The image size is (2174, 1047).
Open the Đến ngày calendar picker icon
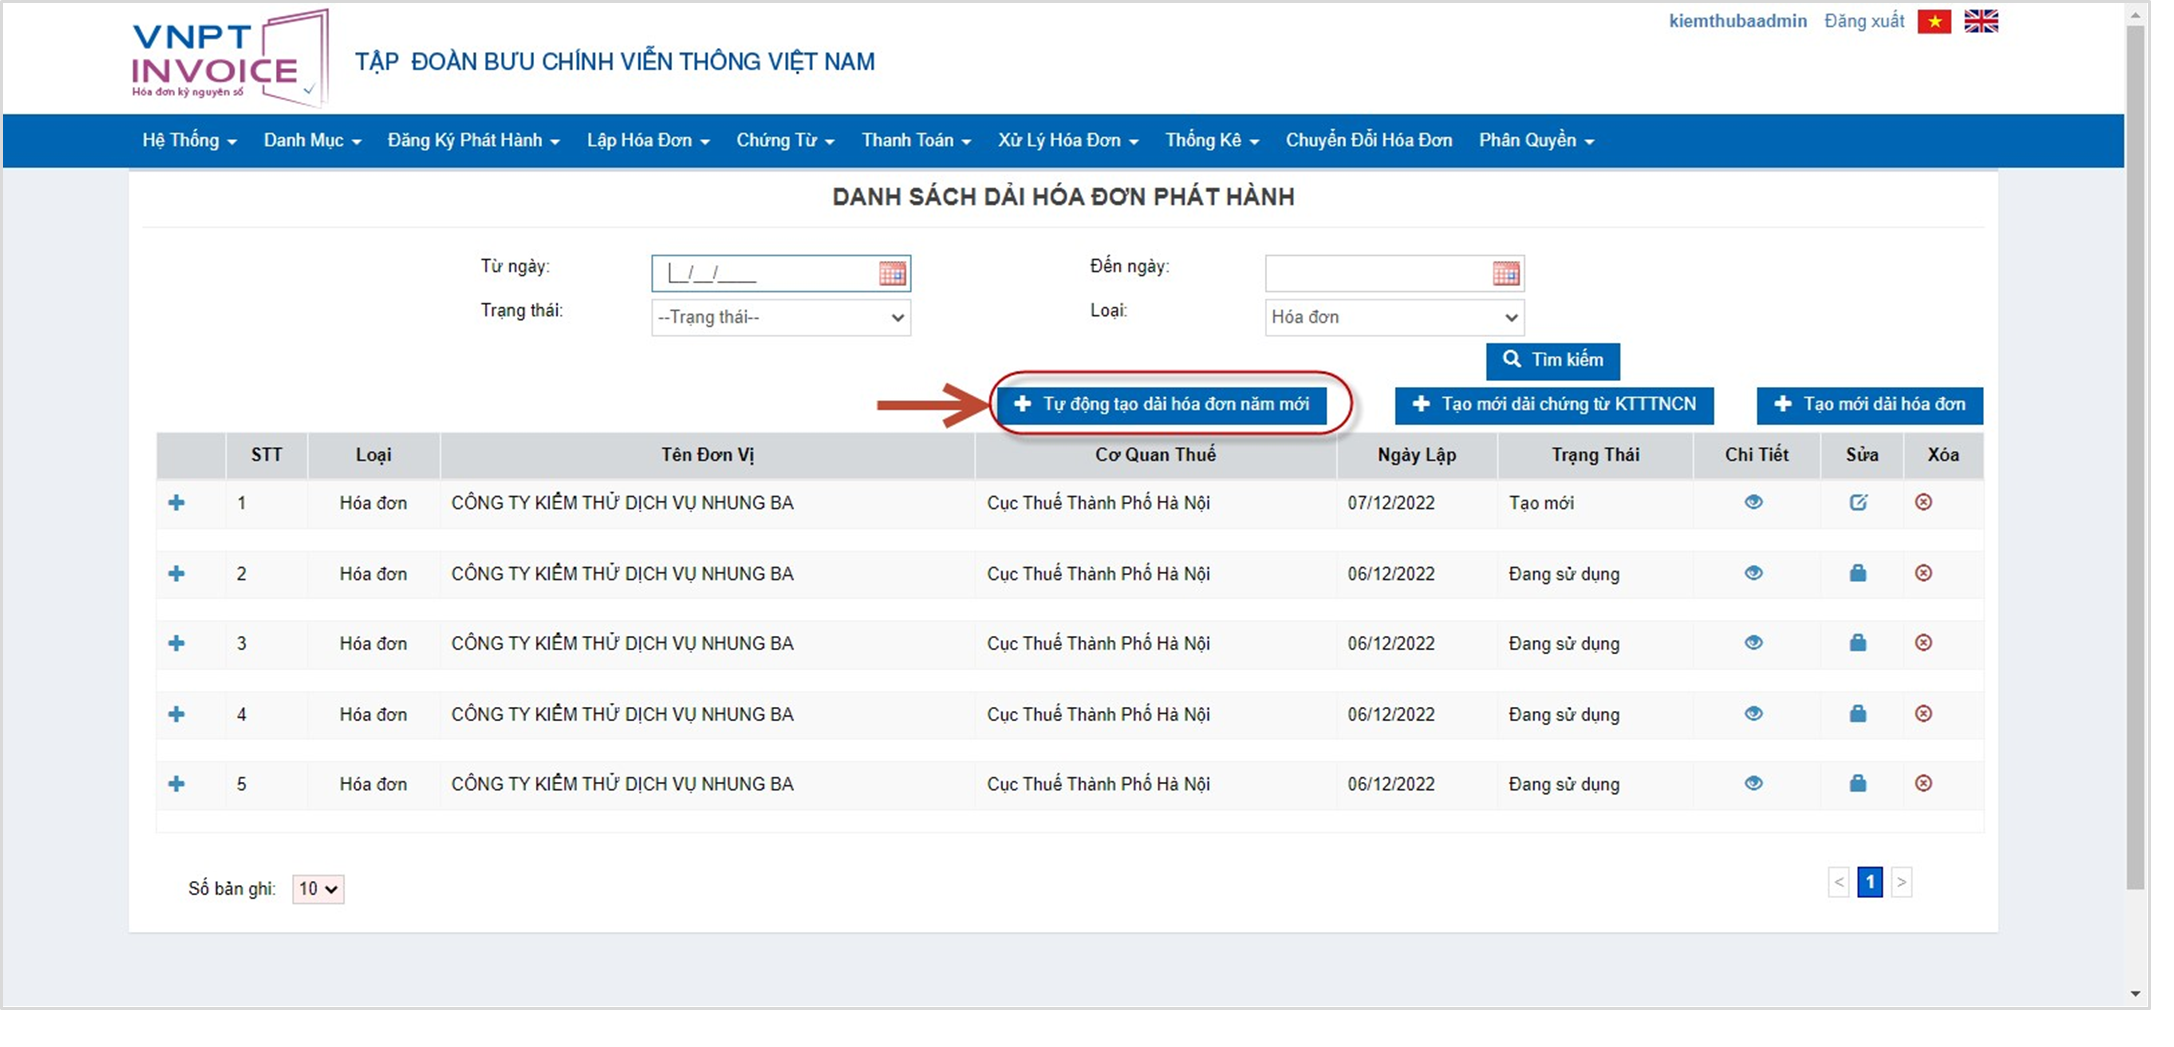tap(1505, 274)
